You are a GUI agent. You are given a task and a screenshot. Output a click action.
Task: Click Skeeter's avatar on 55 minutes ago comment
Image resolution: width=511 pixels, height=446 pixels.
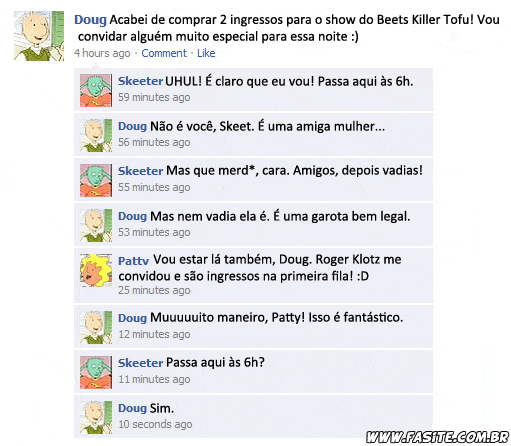click(x=96, y=180)
